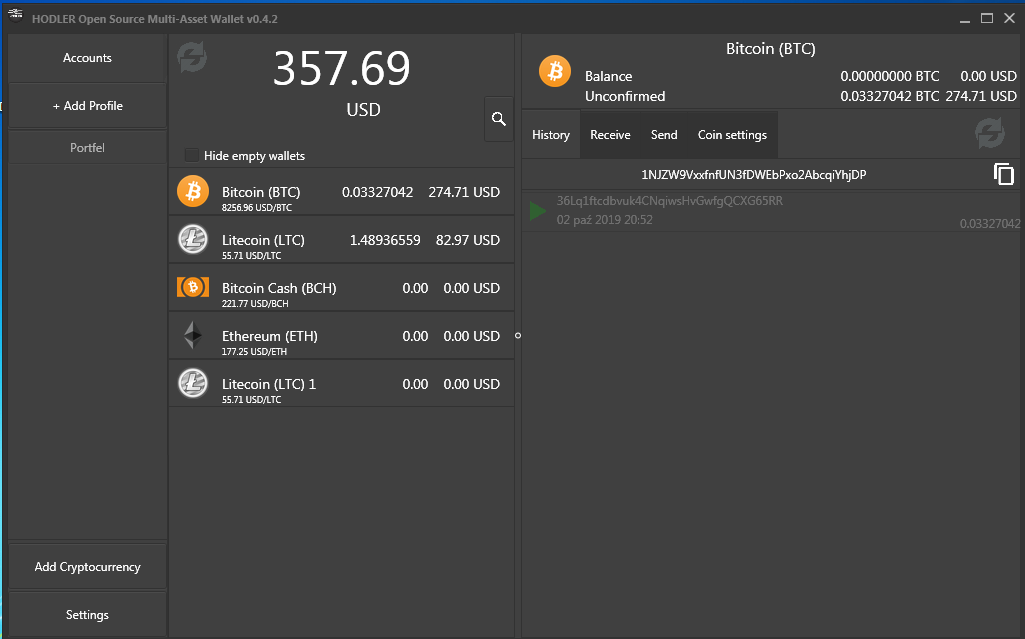Image resolution: width=1025 pixels, height=639 pixels.
Task: Click the panel splitter handle between lists
Action: pos(518,335)
